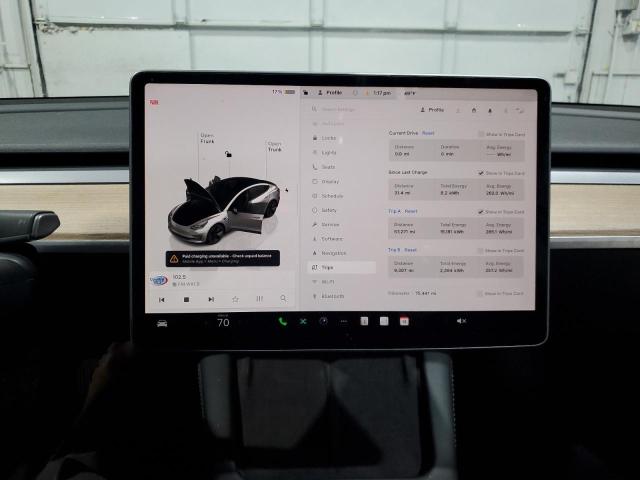Open the Navigation settings menu item
The height and width of the screenshot is (480, 640).
click(334, 253)
